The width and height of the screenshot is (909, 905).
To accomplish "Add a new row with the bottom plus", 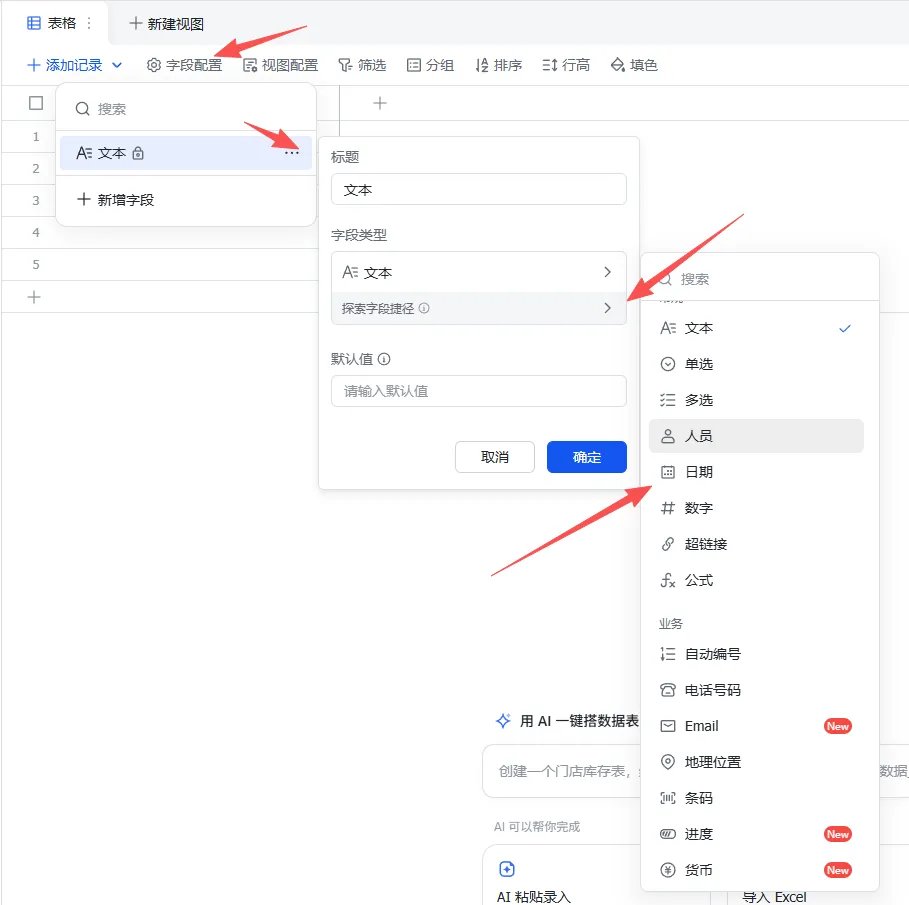I will coord(34,297).
